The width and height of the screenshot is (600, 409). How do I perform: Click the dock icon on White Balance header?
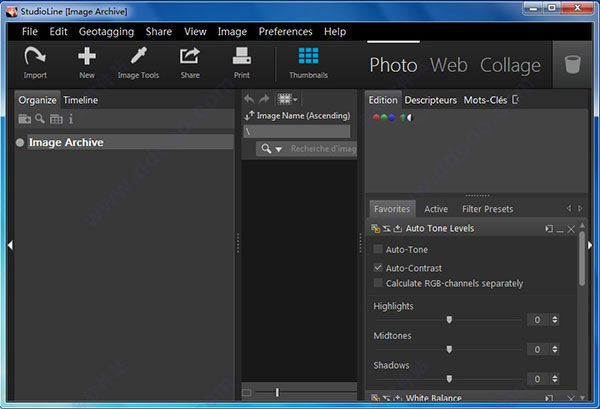click(x=549, y=398)
